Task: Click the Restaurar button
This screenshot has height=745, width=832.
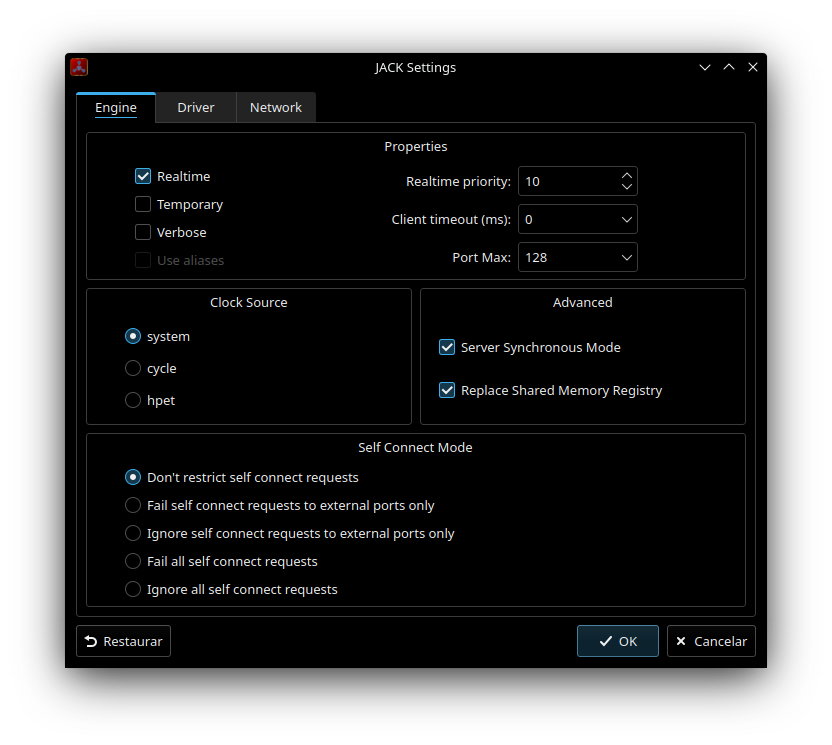Action: coord(124,642)
